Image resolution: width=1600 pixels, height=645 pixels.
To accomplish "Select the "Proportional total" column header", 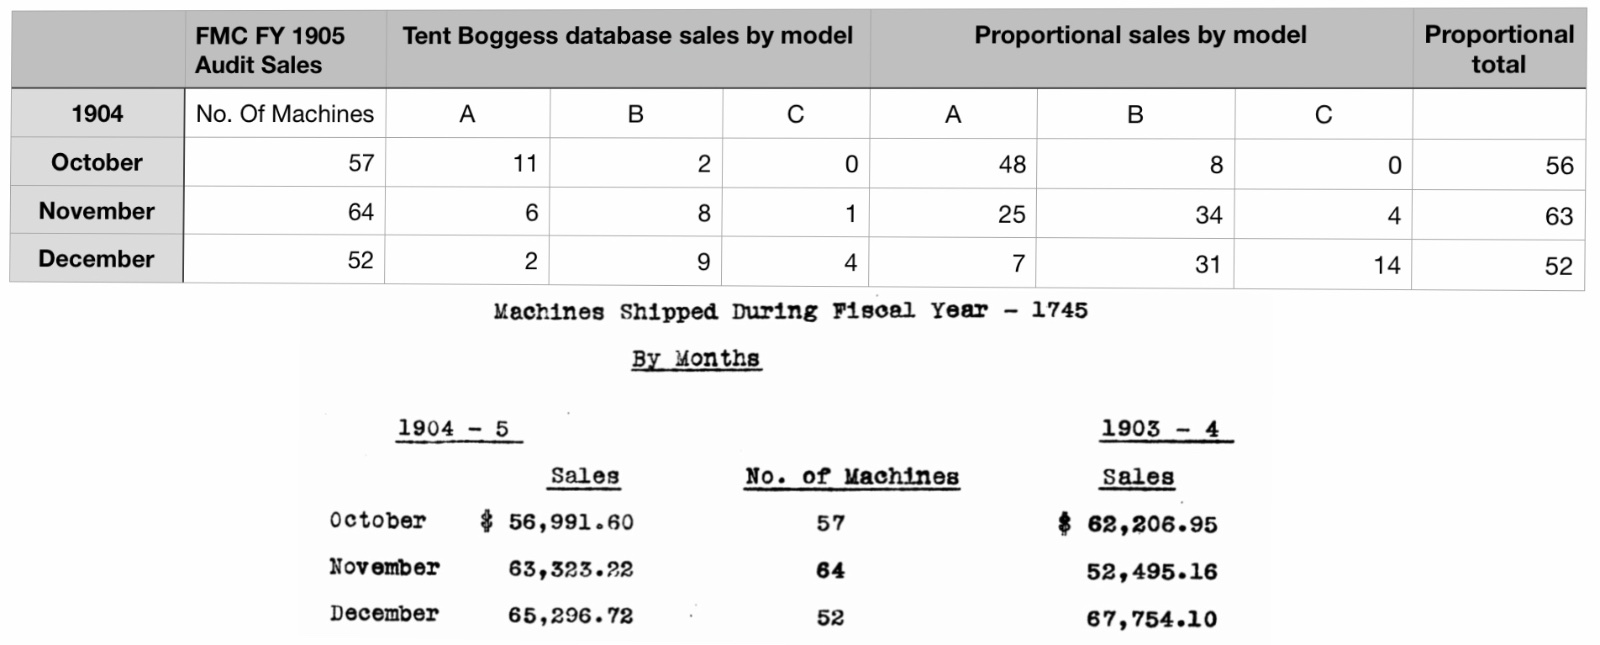I will (1498, 50).
